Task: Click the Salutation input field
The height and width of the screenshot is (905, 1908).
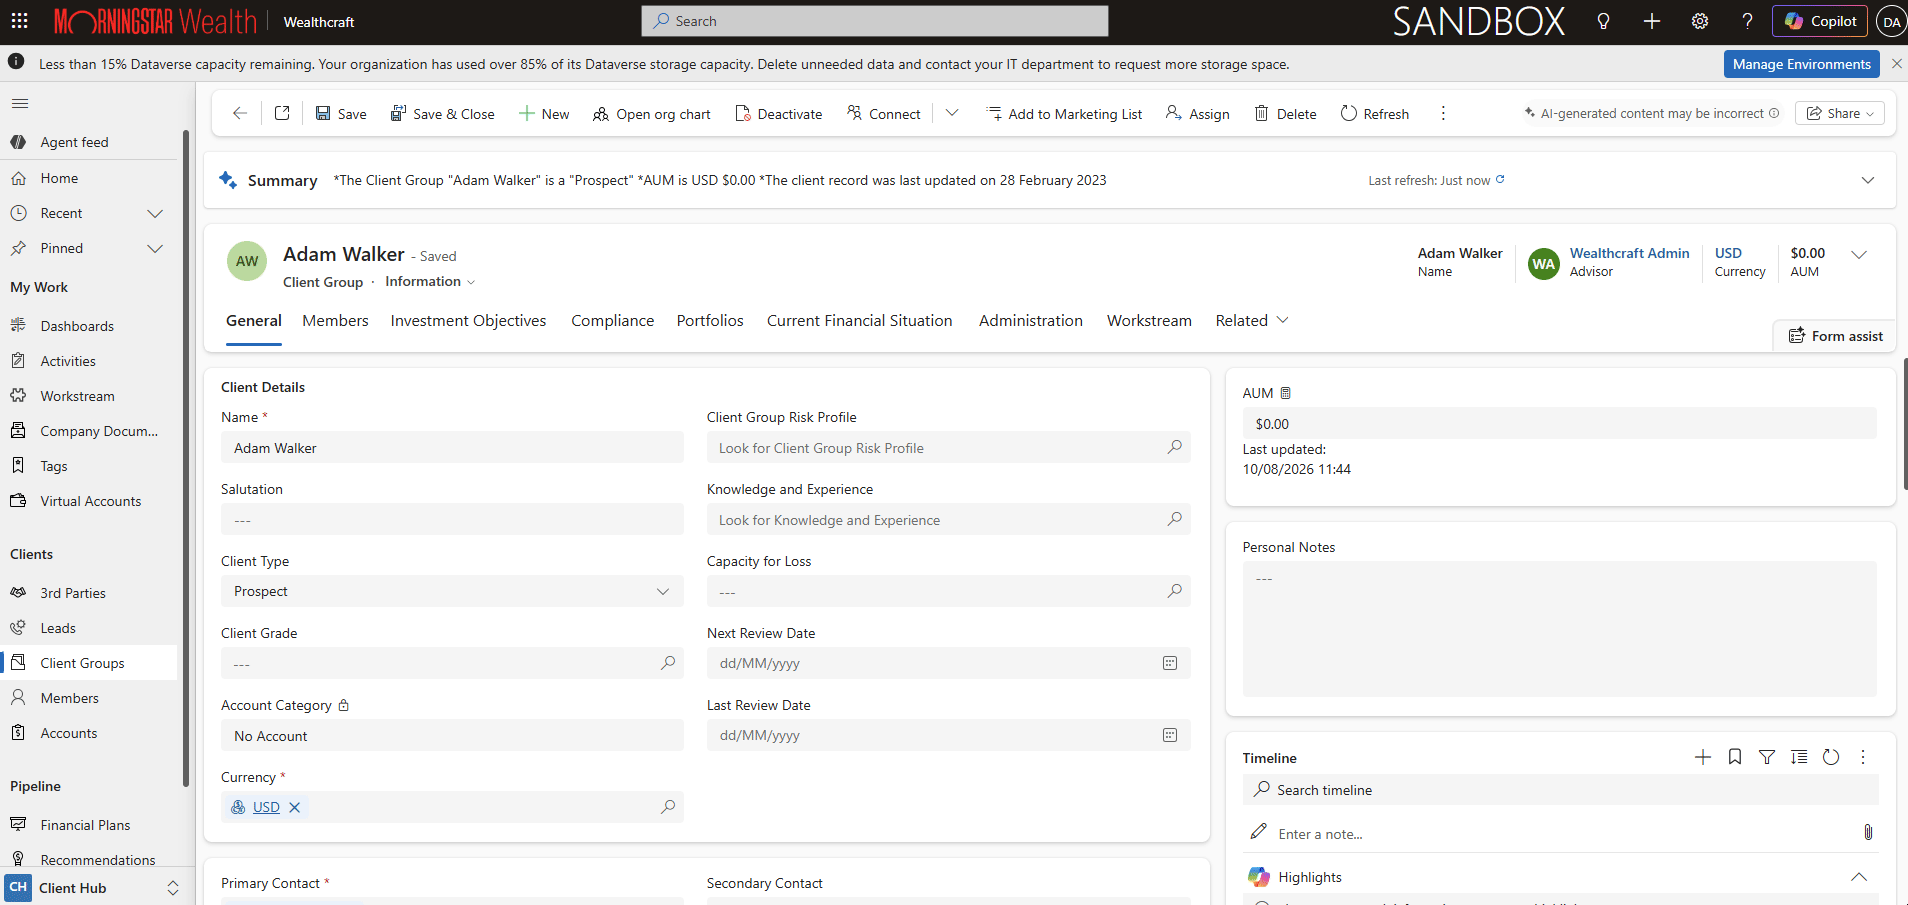Action: (x=452, y=519)
